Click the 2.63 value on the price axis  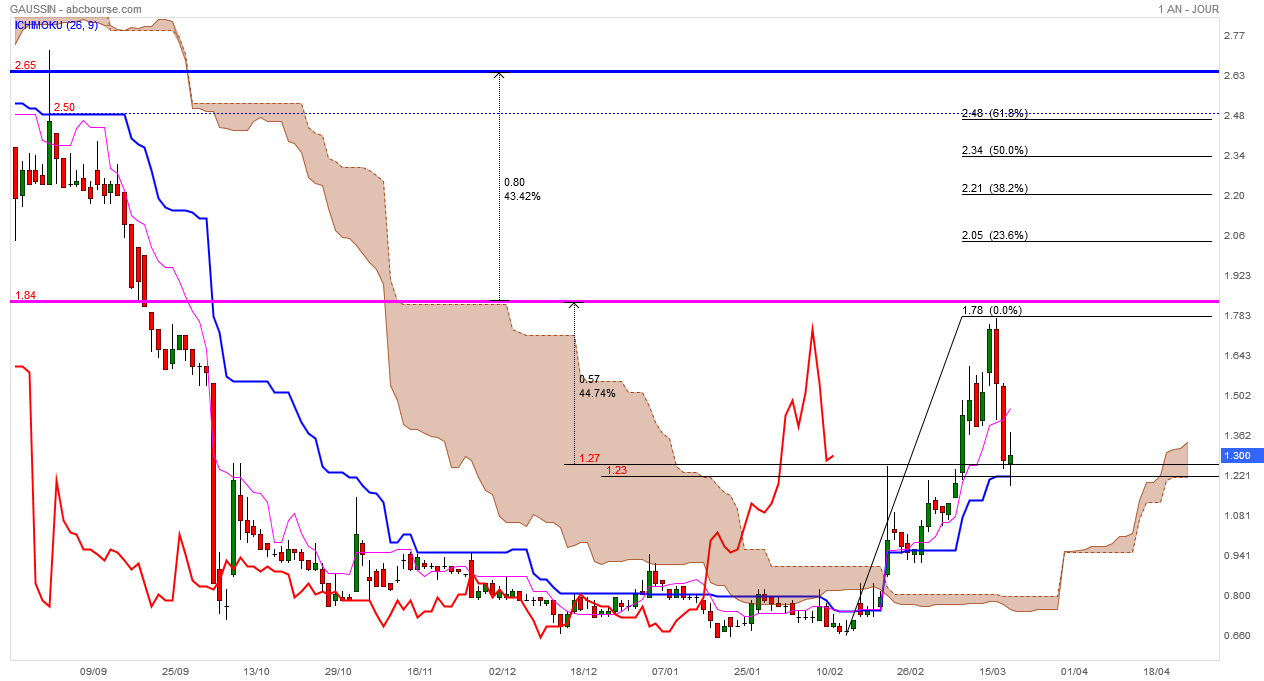click(1234, 75)
